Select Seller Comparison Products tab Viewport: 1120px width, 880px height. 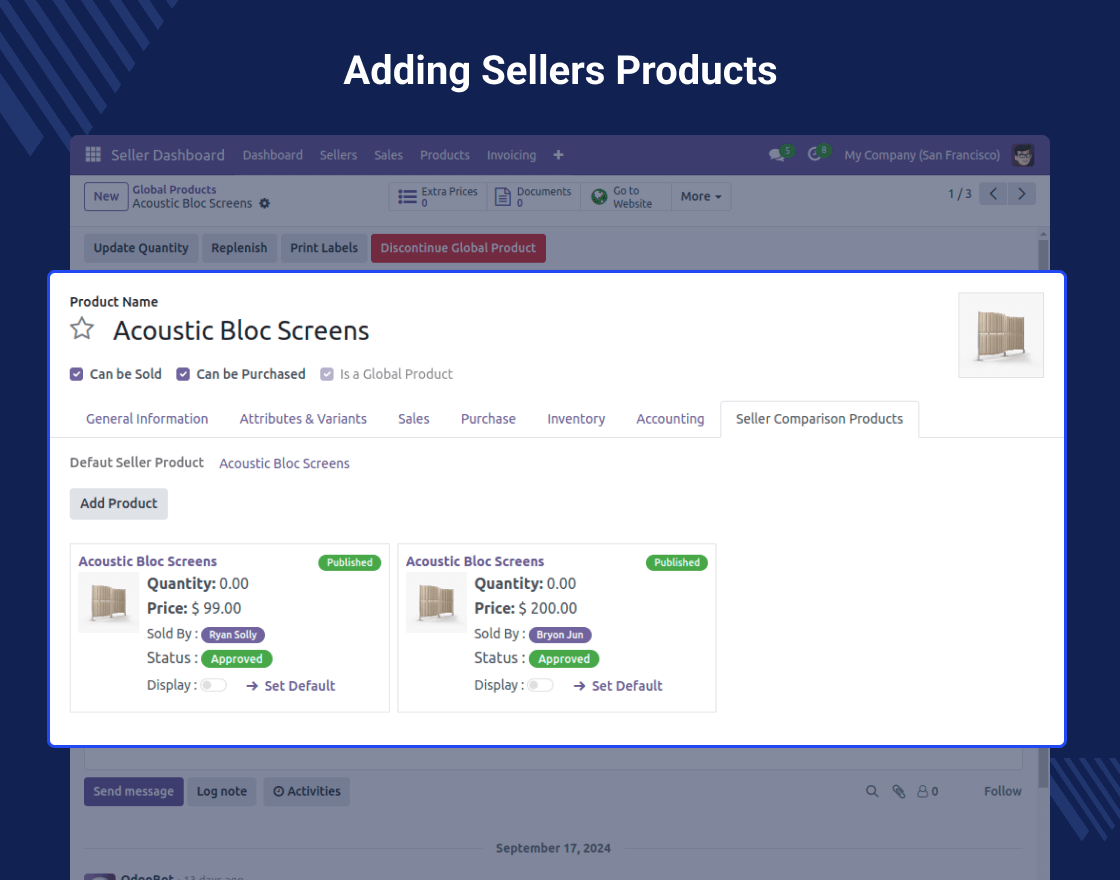tap(819, 419)
